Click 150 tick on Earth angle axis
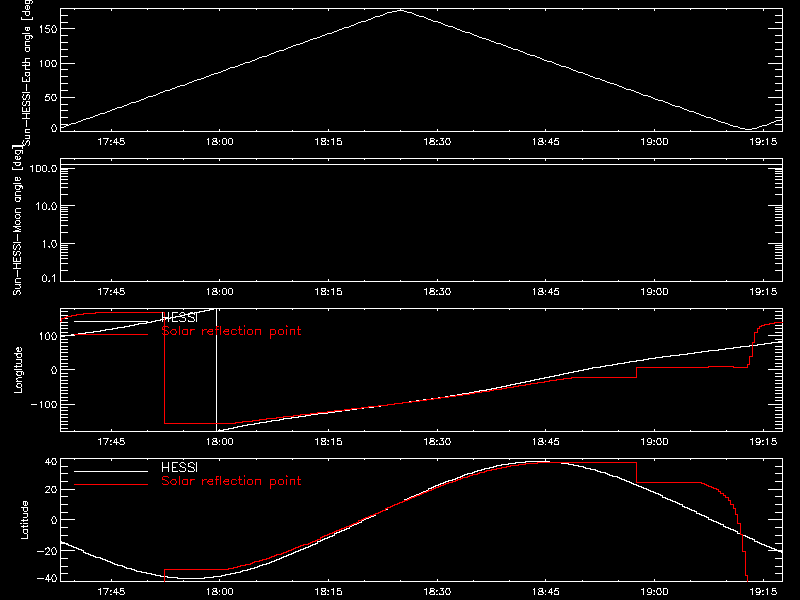 (x=47, y=29)
